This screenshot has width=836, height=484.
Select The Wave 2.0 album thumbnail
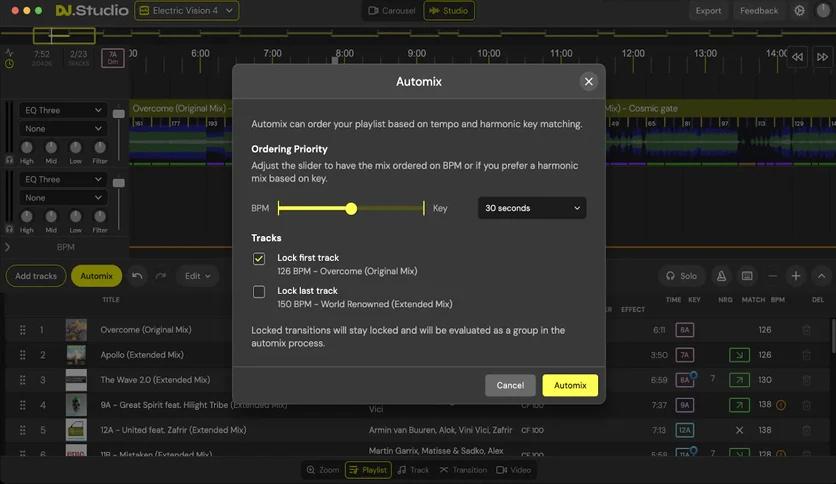point(76,380)
